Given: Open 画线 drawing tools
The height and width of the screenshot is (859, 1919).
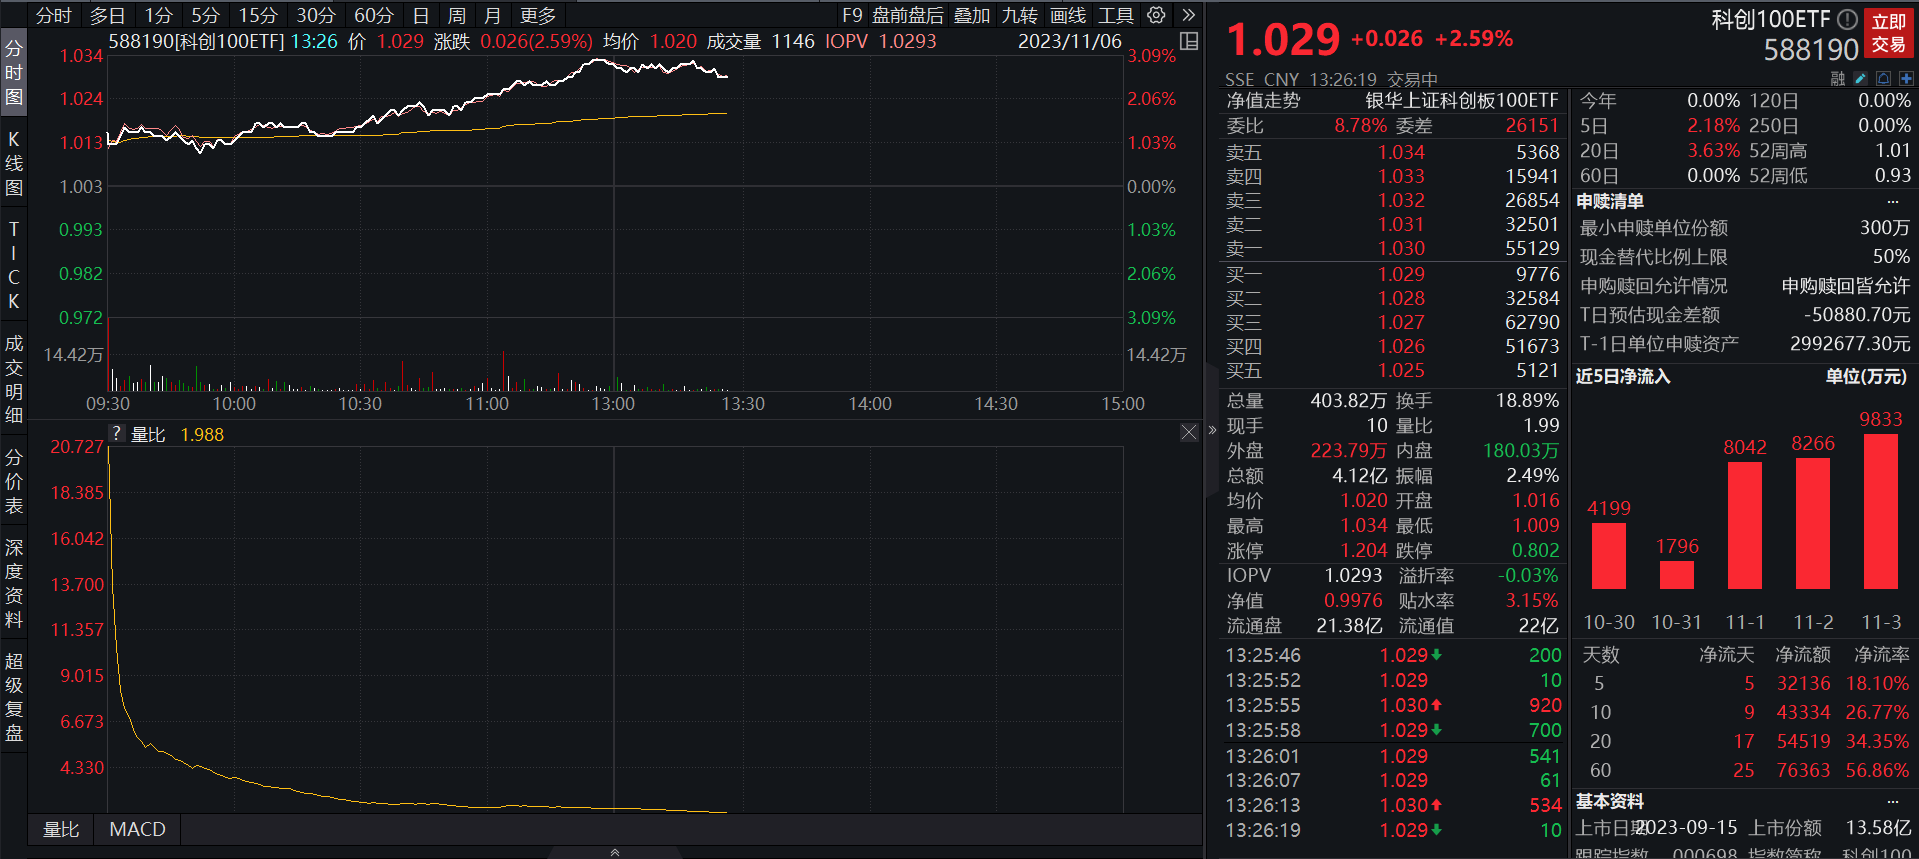Looking at the screenshot, I should pos(1068,15).
